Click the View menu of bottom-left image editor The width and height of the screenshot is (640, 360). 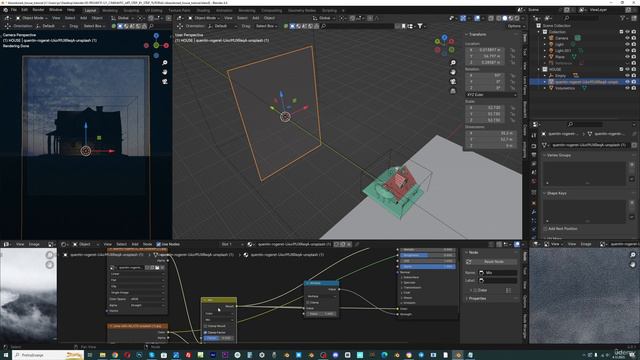(20, 244)
